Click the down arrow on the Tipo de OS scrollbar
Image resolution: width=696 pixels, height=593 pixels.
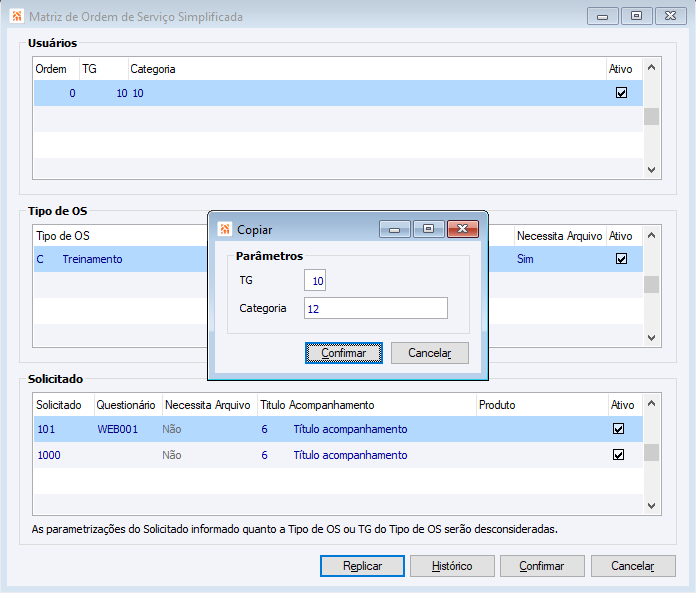click(651, 338)
